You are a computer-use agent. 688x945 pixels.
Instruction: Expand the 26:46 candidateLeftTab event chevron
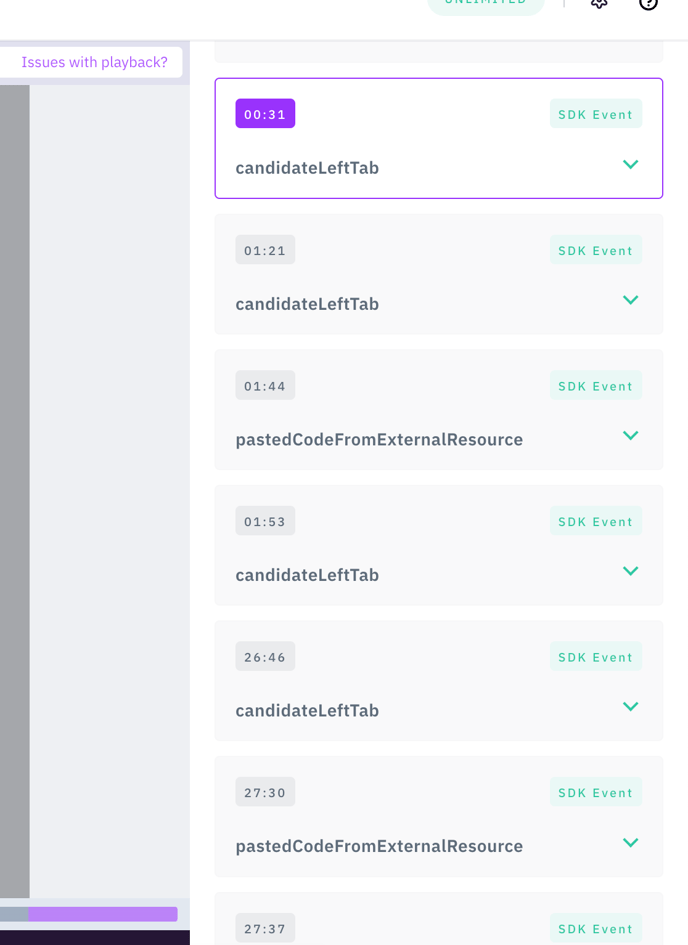630,707
